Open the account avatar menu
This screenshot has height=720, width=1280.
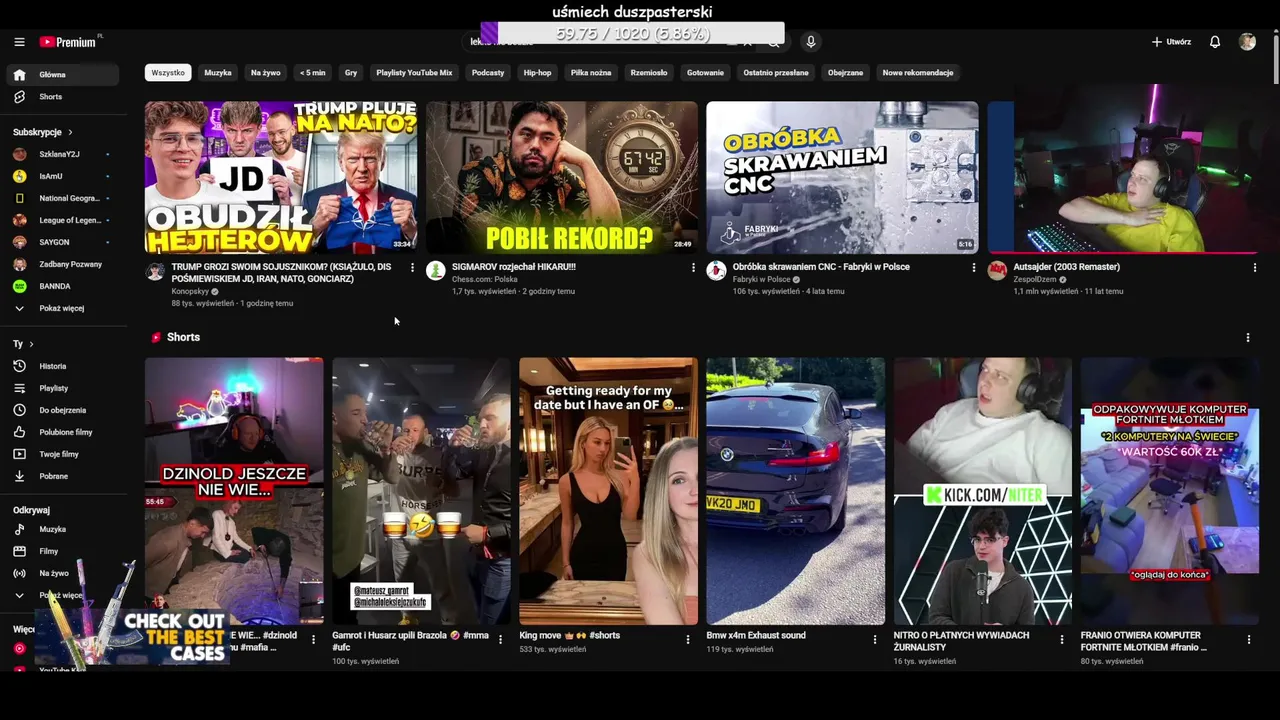pyautogui.click(x=1247, y=42)
